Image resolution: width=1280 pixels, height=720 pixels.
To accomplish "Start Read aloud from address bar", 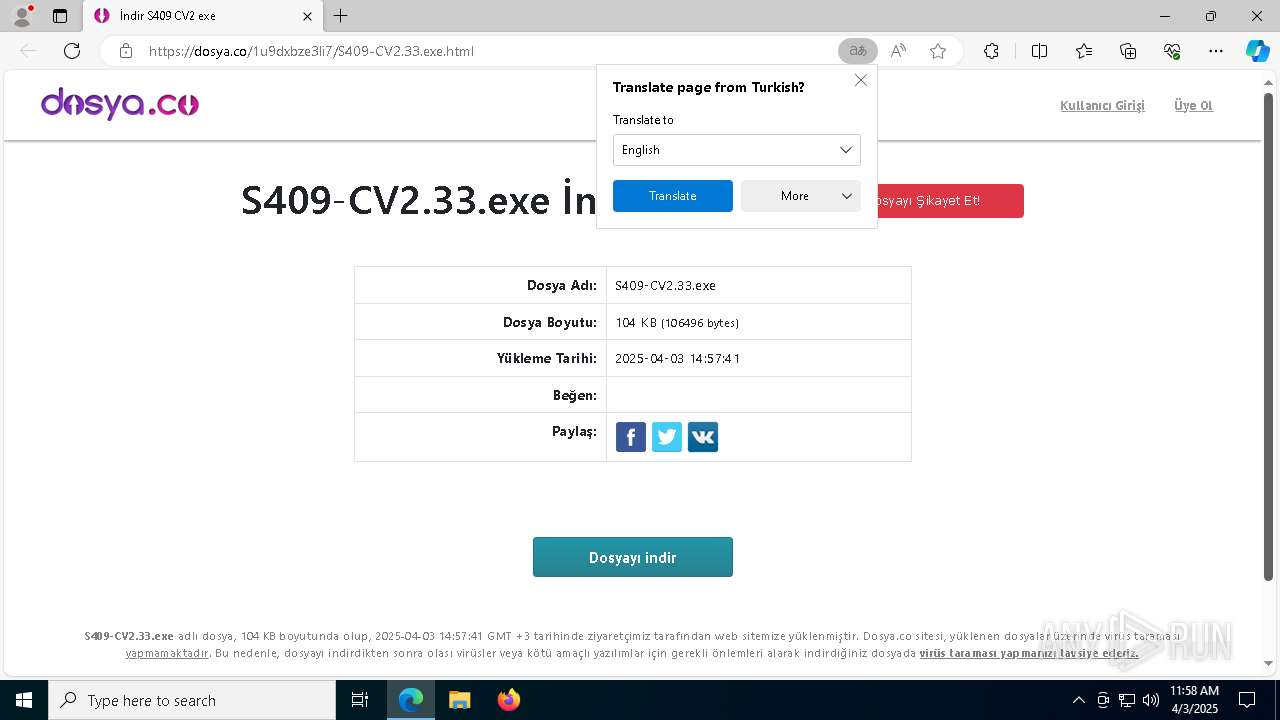I will click(x=898, y=51).
